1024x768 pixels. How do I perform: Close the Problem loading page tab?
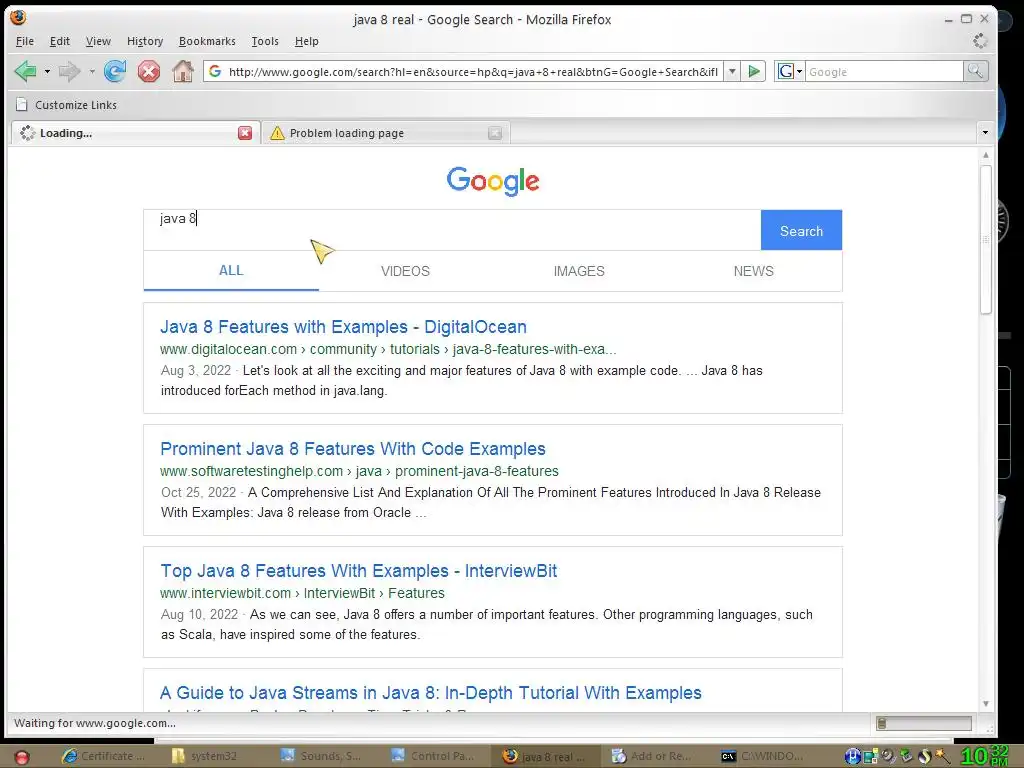[x=495, y=133]
